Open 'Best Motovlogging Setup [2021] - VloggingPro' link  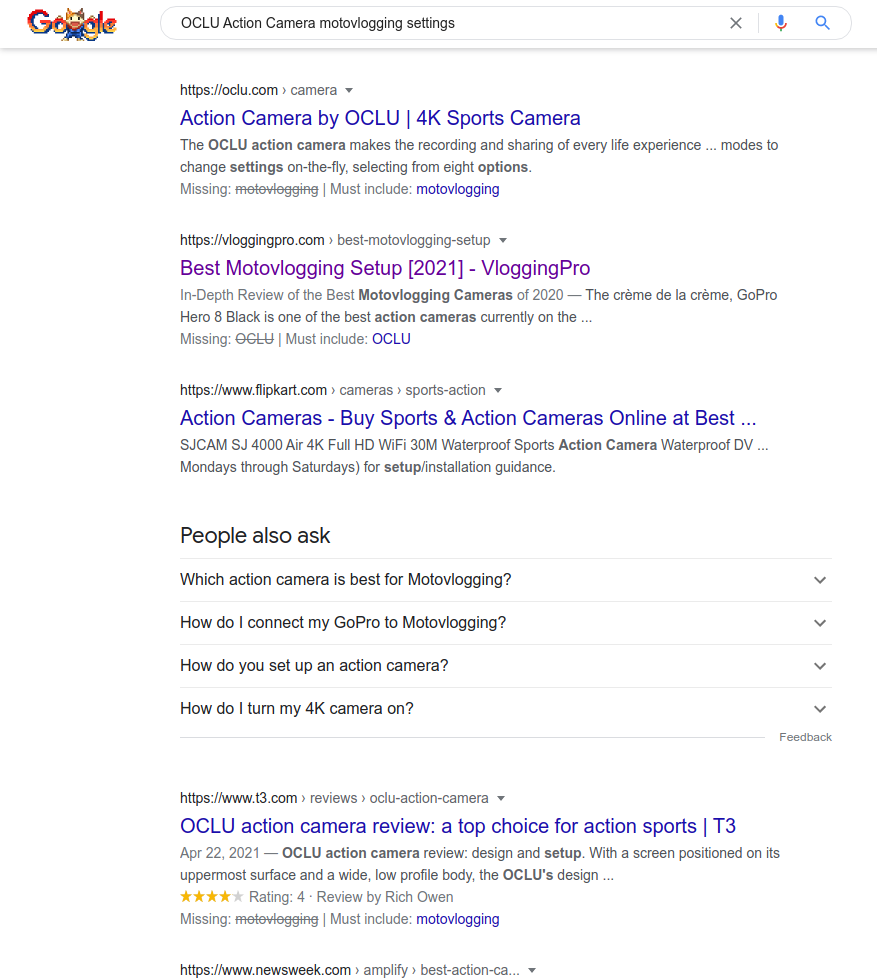click(x=385, y=268)
